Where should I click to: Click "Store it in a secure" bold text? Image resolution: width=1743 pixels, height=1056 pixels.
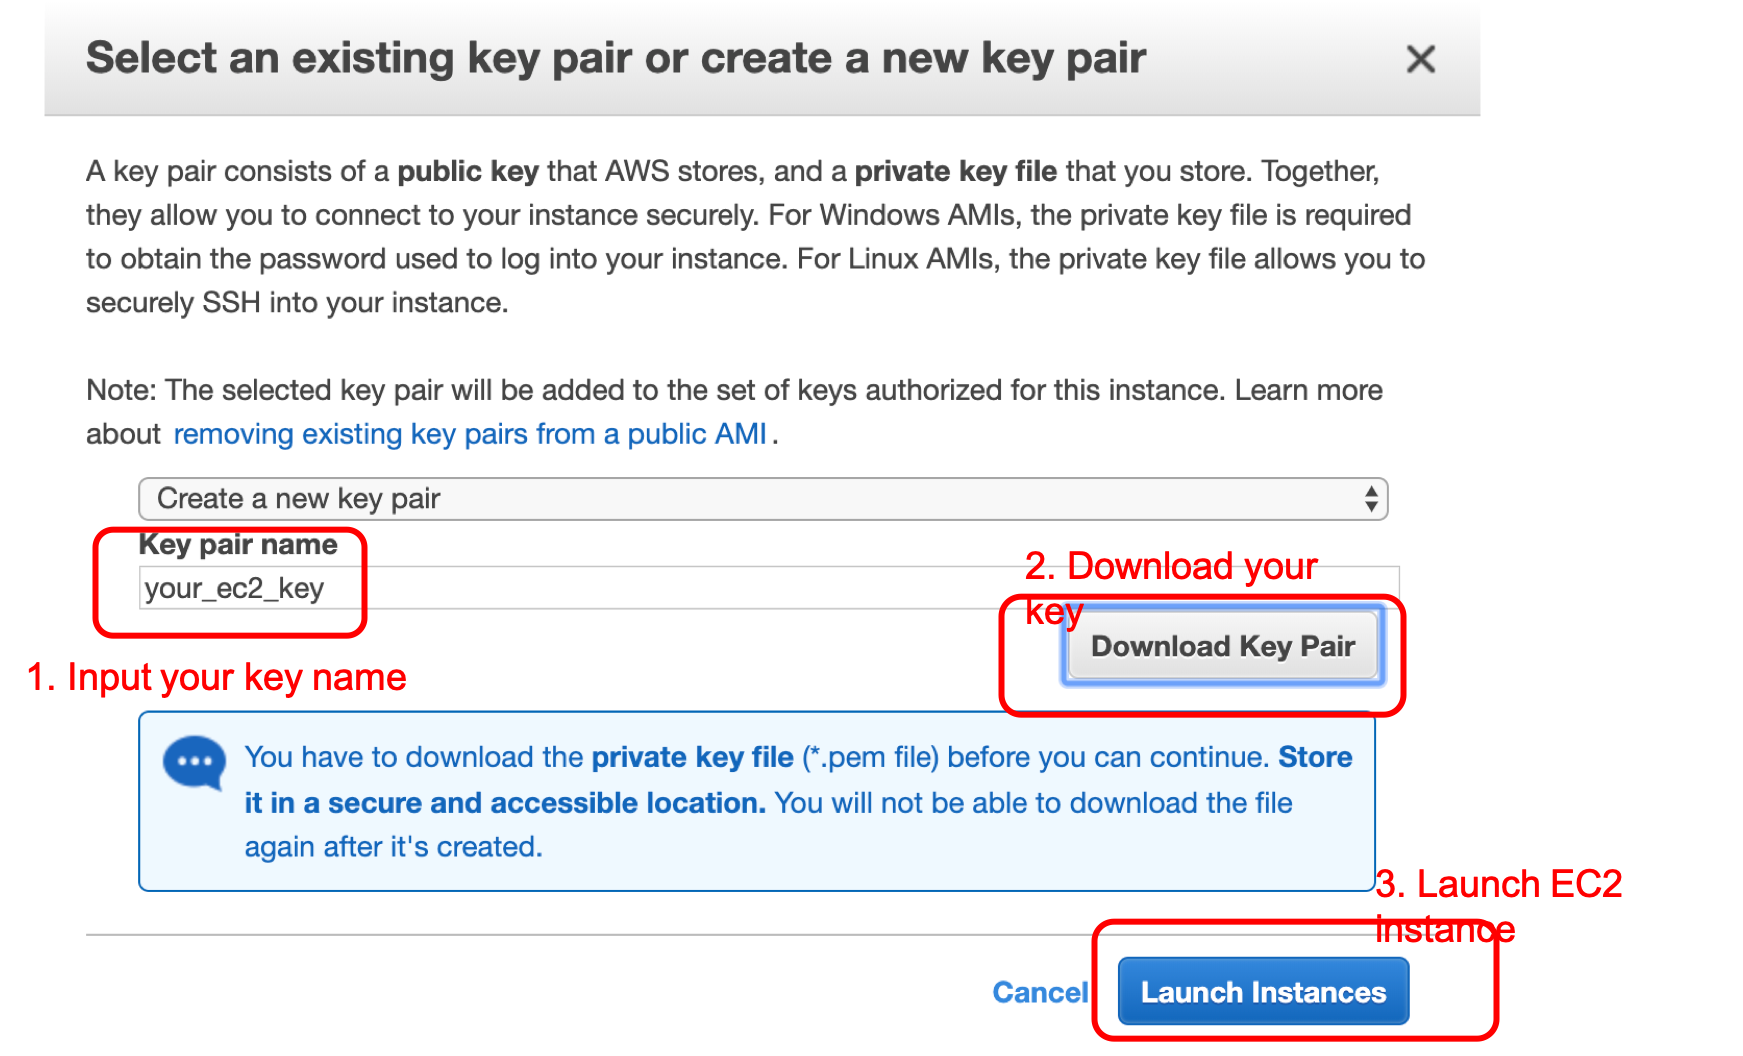tap(798, 780)
